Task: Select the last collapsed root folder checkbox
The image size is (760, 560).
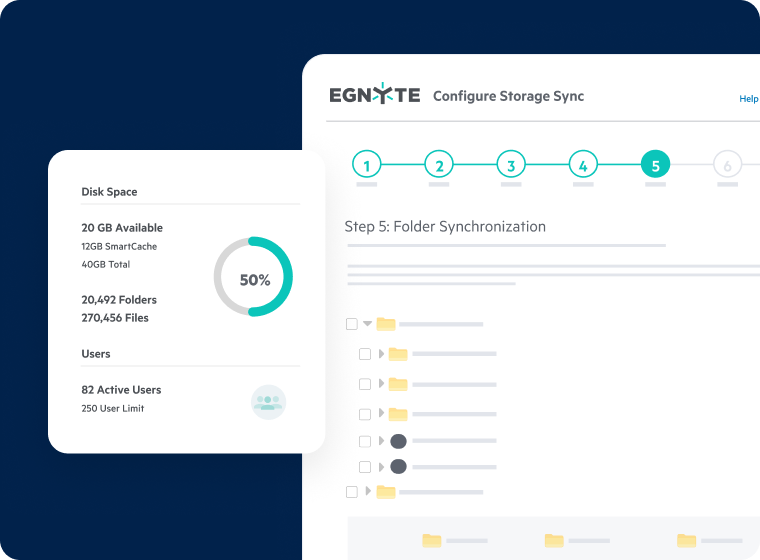Action: (351, 492)
